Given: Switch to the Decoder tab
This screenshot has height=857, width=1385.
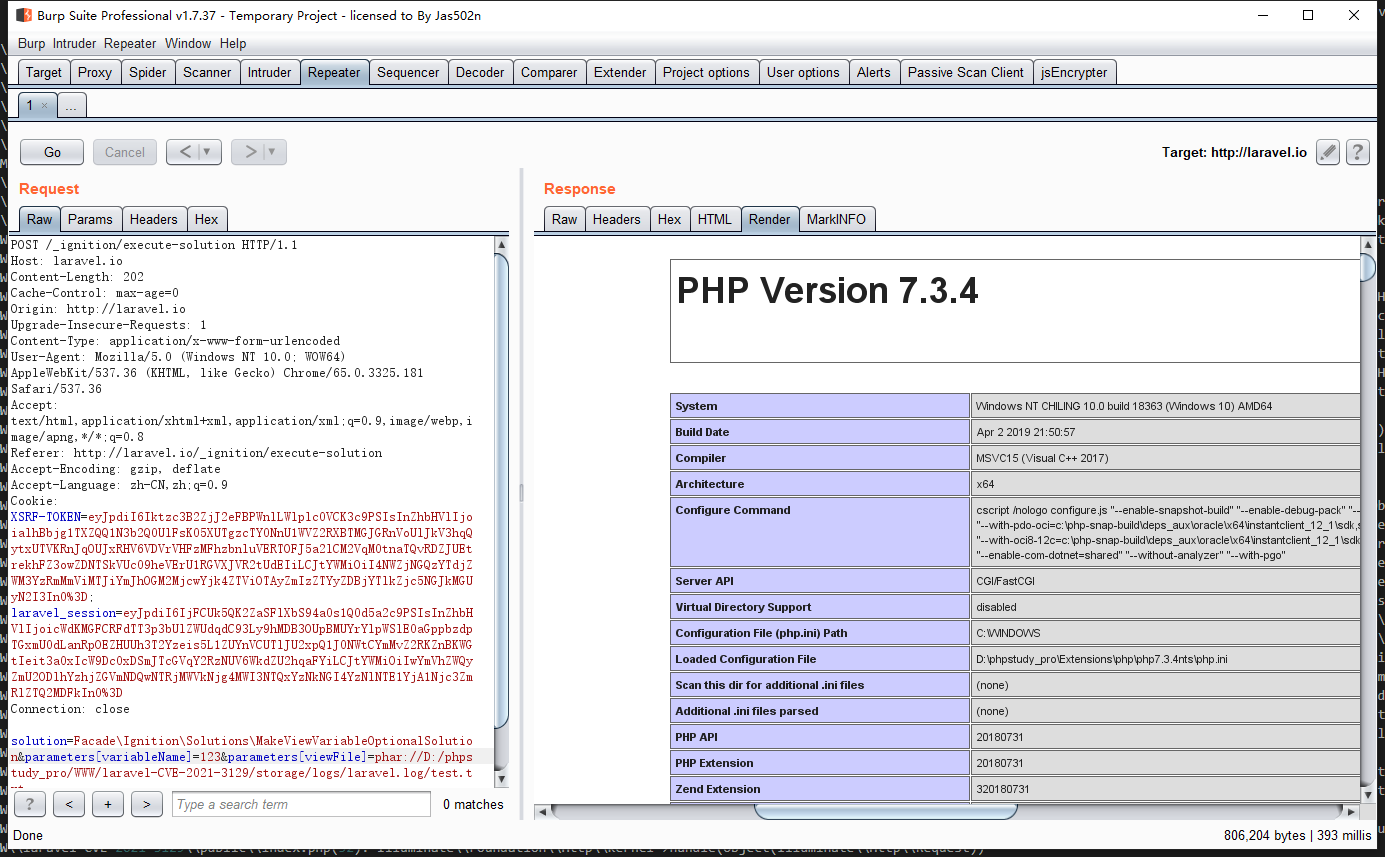Looking at the screenshot, I should click(480, 72).
